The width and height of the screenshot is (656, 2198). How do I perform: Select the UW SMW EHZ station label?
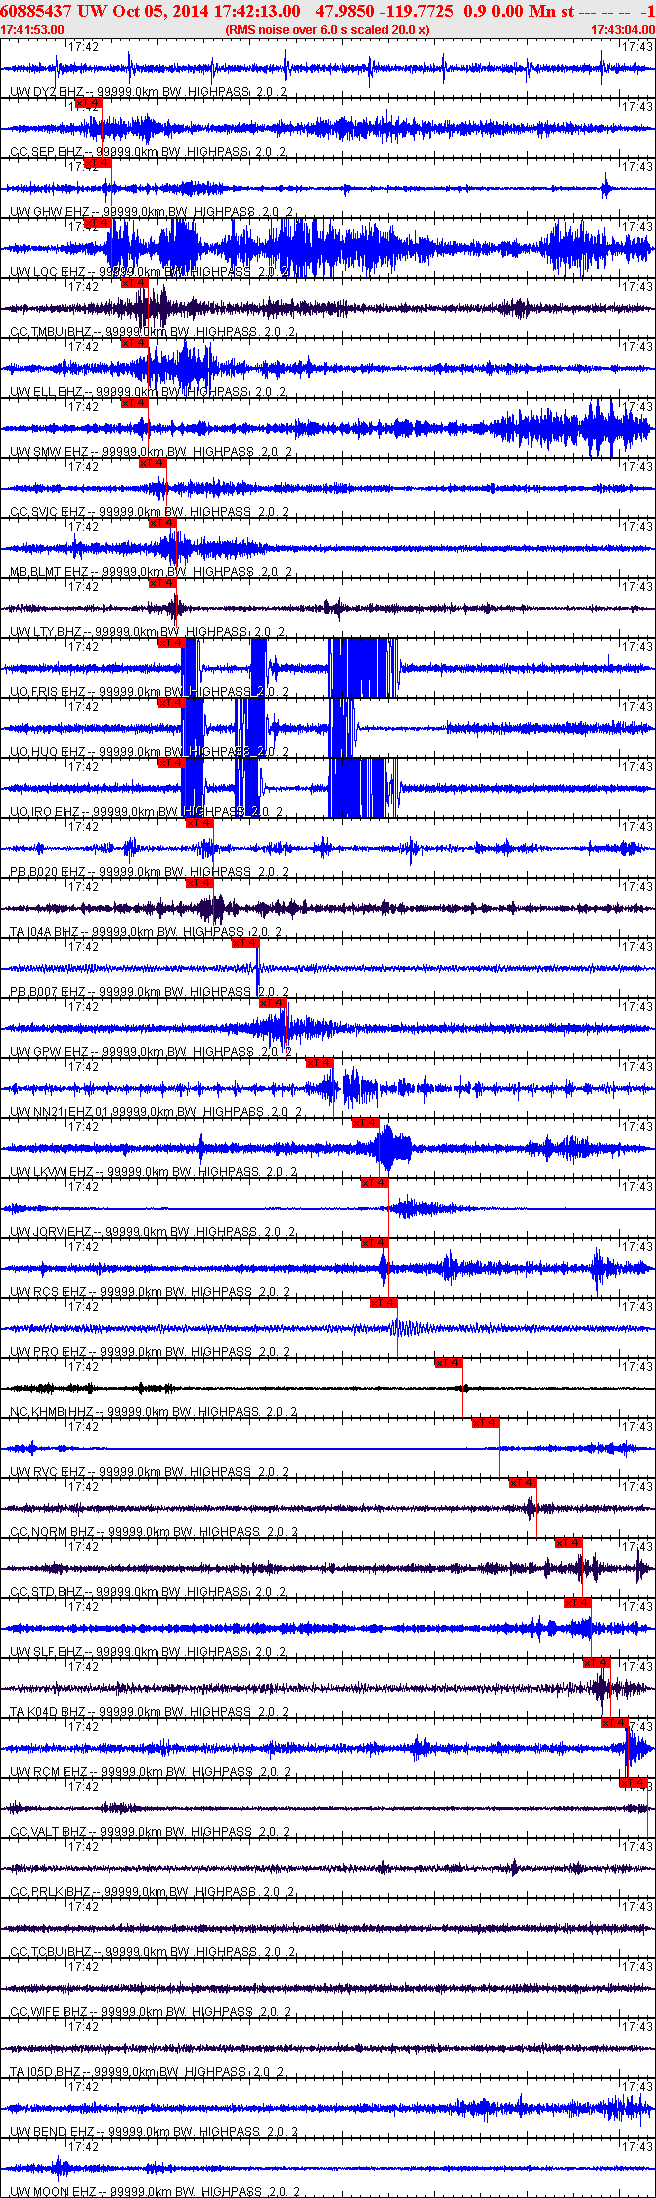(49, 452)
